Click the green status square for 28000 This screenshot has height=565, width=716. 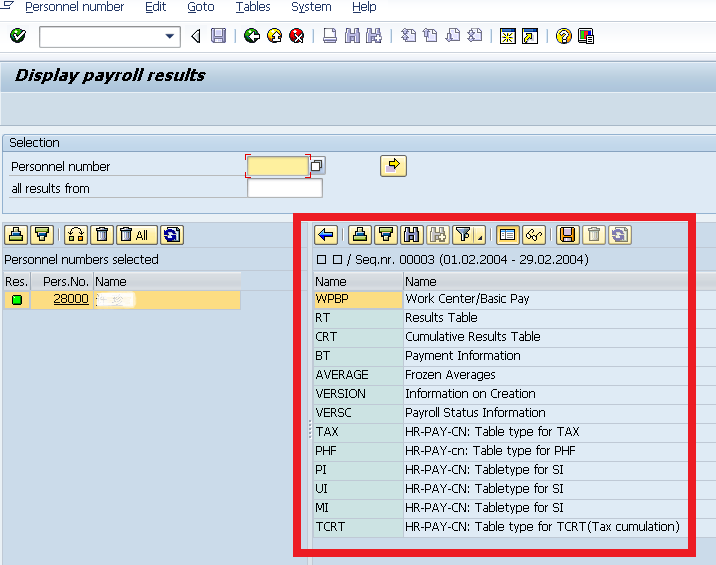(17, 300)
